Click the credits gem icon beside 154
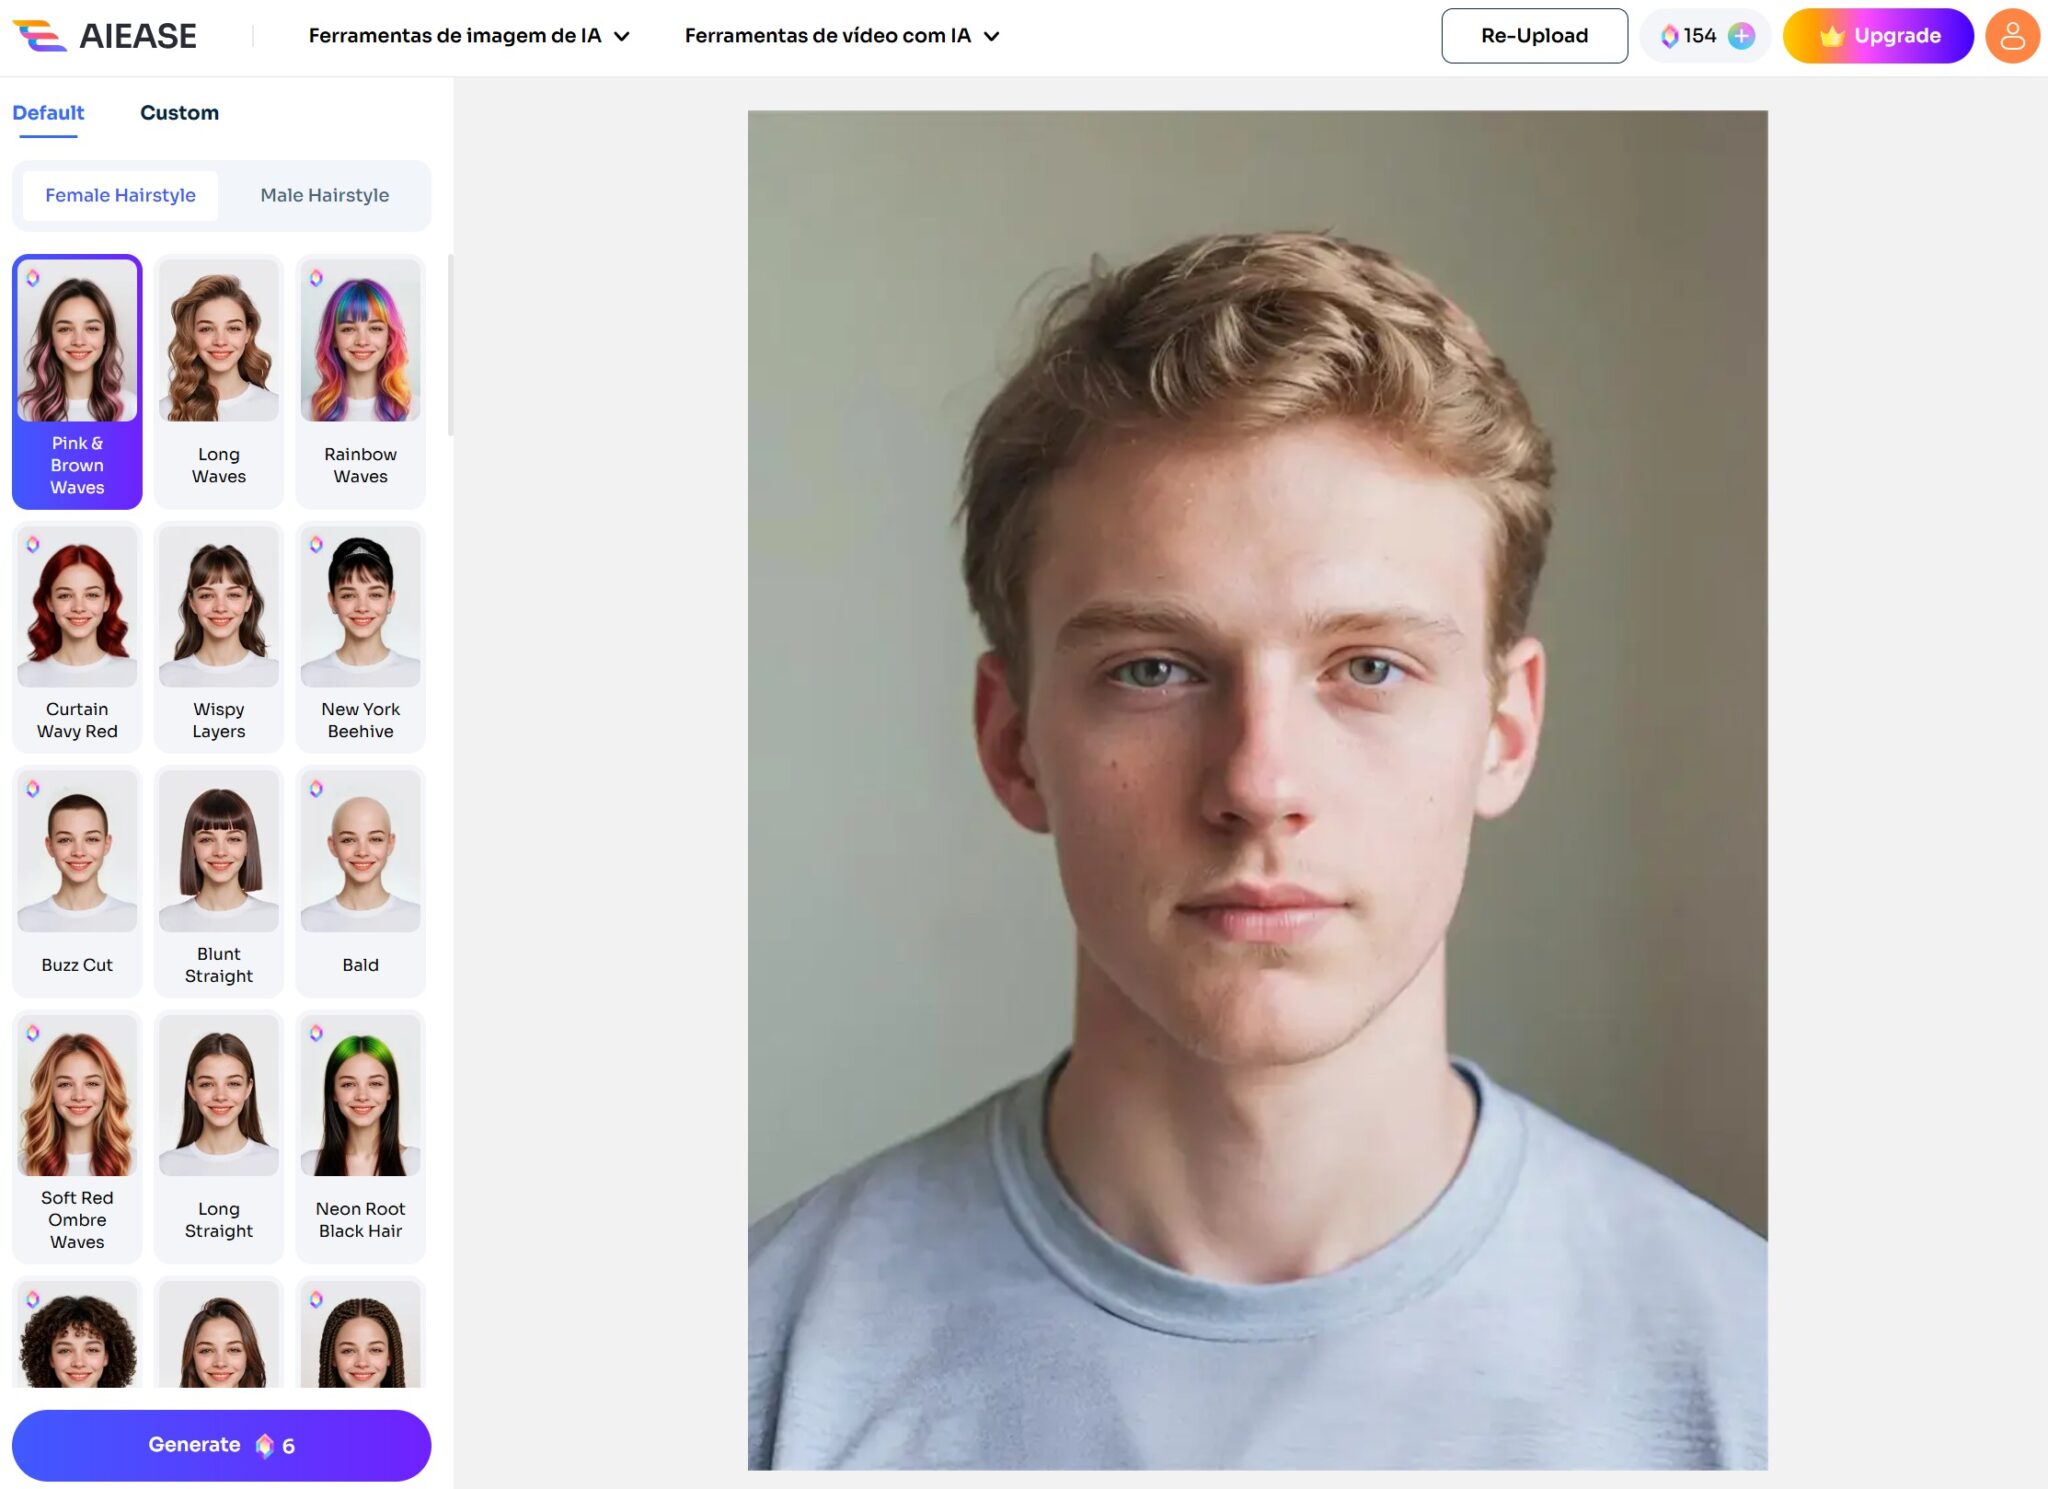The height and width of the screenshot is (1489, 2048). click(1669, 36)
